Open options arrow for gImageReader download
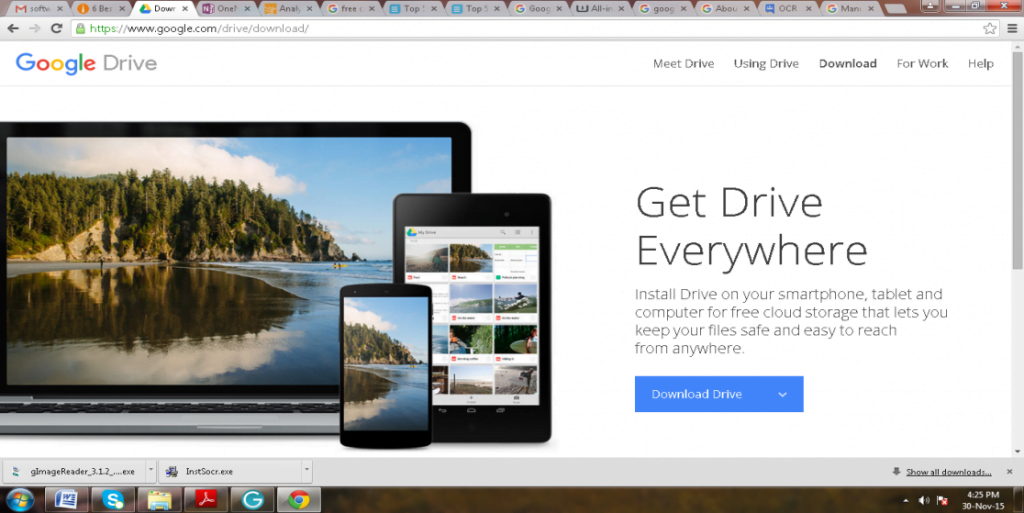The image size is (1024, 513). tap(151, 471)
